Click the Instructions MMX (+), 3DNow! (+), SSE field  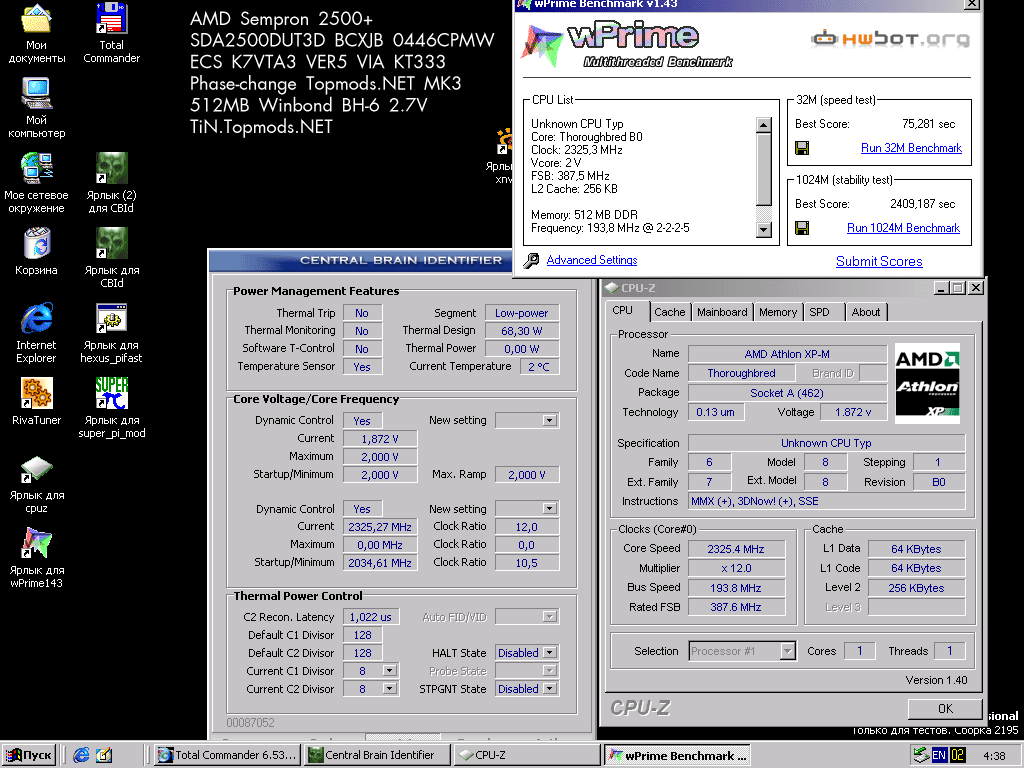pos(827,502)
